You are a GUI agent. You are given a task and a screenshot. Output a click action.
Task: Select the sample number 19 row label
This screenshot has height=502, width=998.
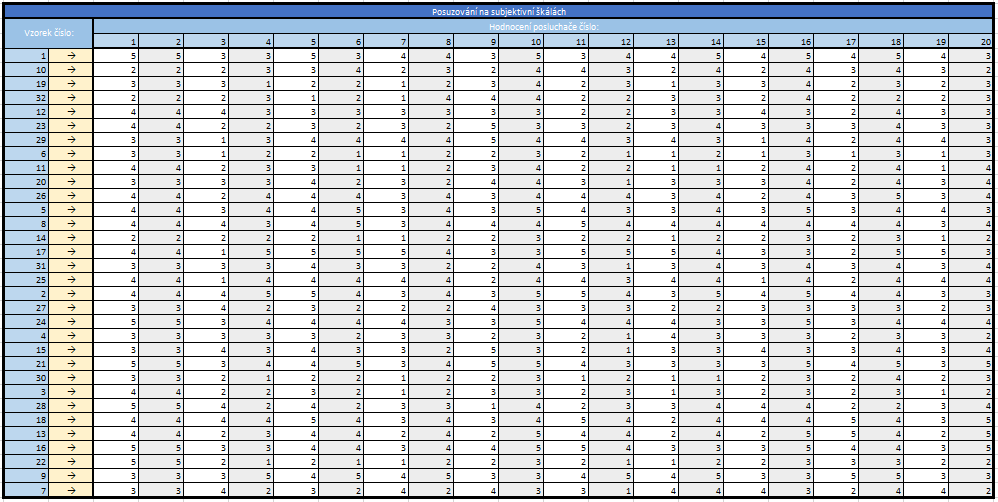tap(27, 84)
